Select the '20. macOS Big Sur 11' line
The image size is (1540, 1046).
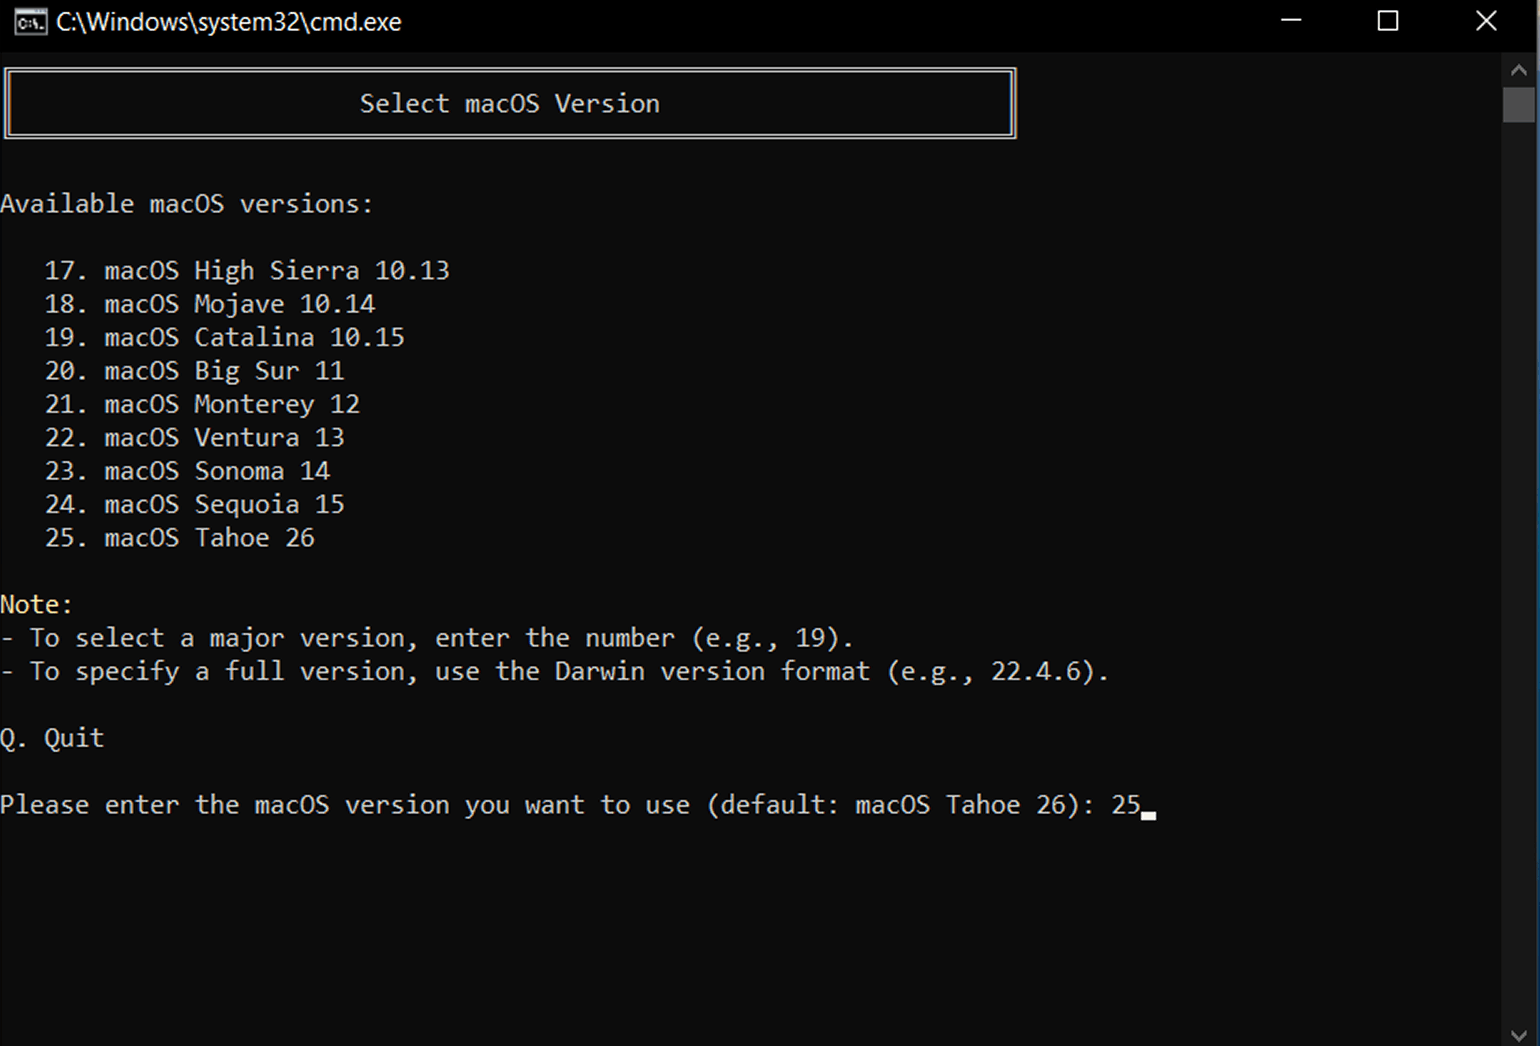[x=195, y=371]
